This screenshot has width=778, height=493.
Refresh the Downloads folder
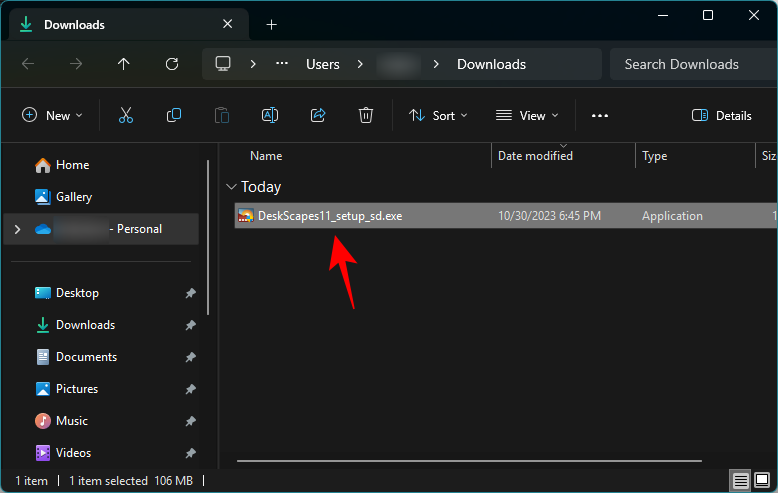click(172, 64)
